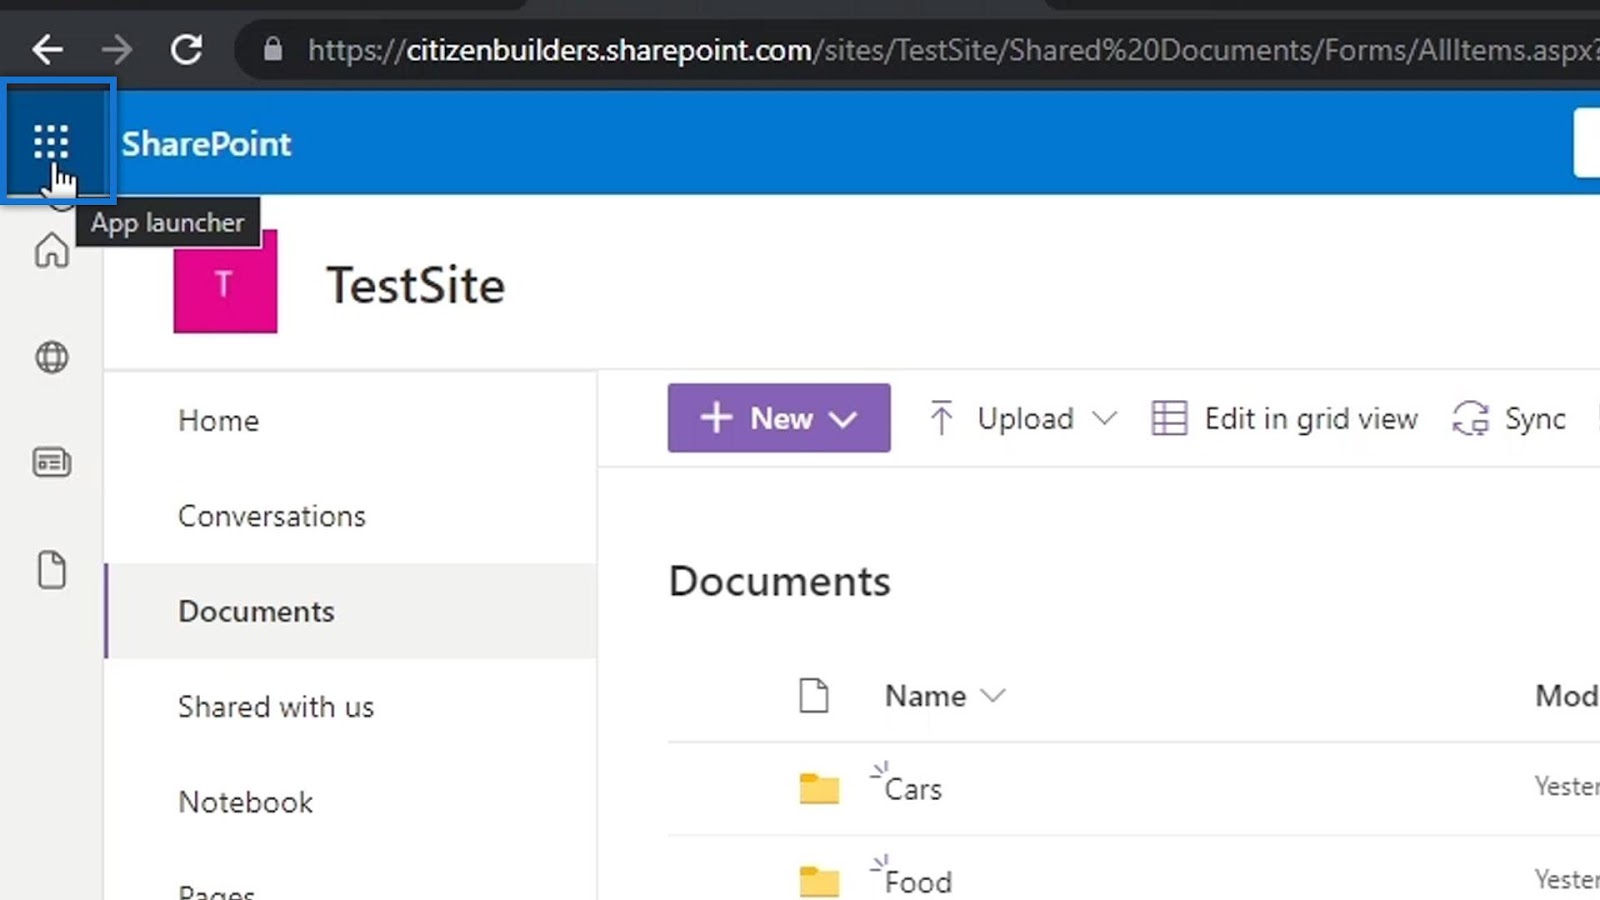The image size is (1600, 900).
Task: Open the Cars folder
Action: click(913, 789)
